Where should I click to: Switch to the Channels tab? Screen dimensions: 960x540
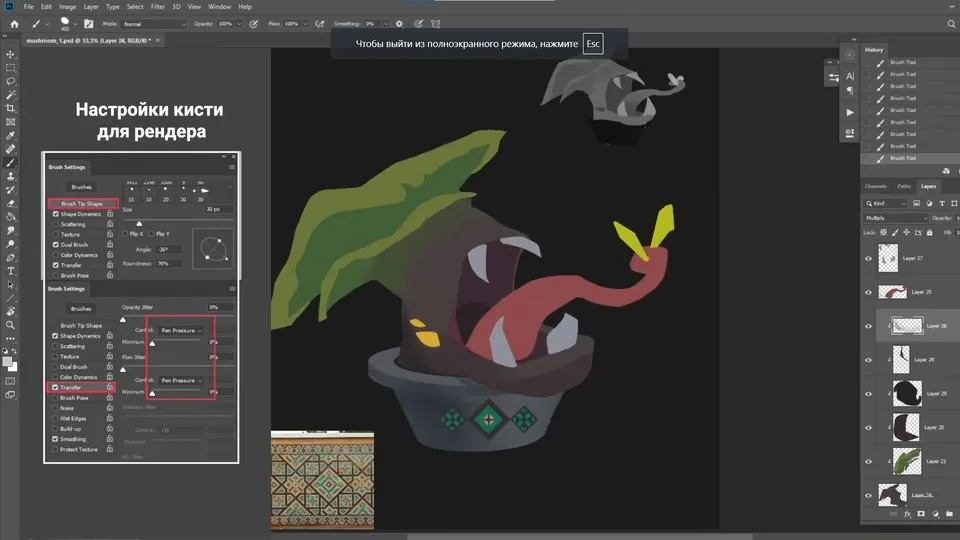[x=876, y=186]
